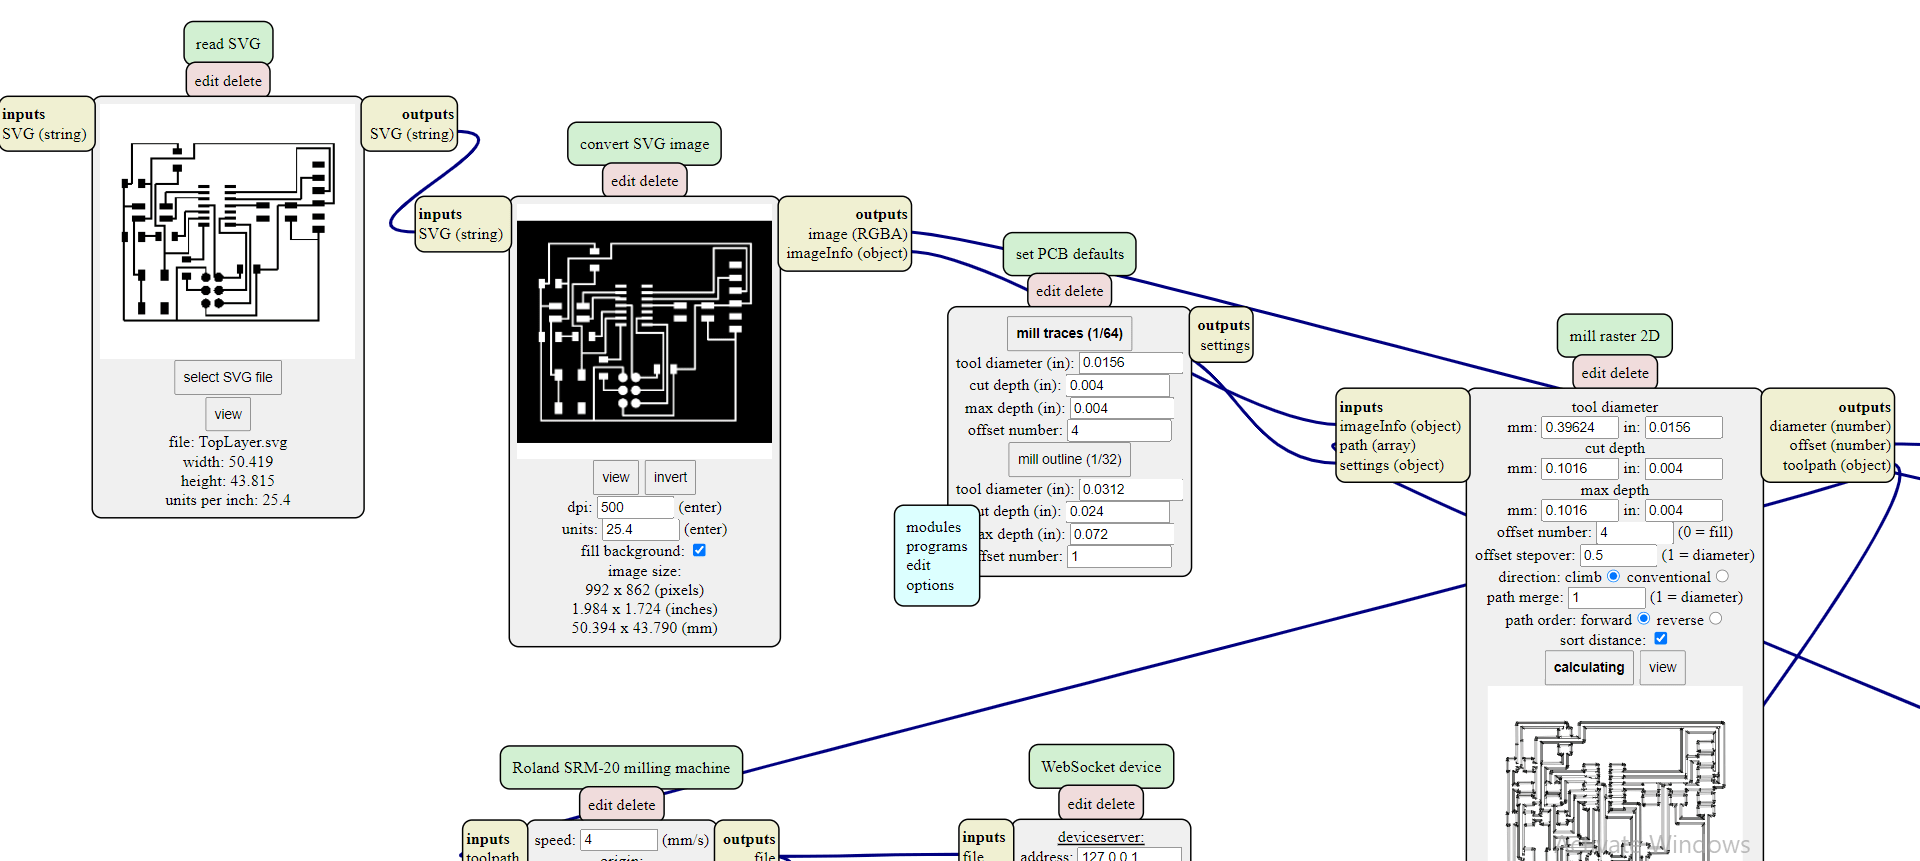The width and height of the screenshot is (1920, 861).
Task: Select the convert SVG image 'SVG (string)' input
Action: (x=460, y=234)
